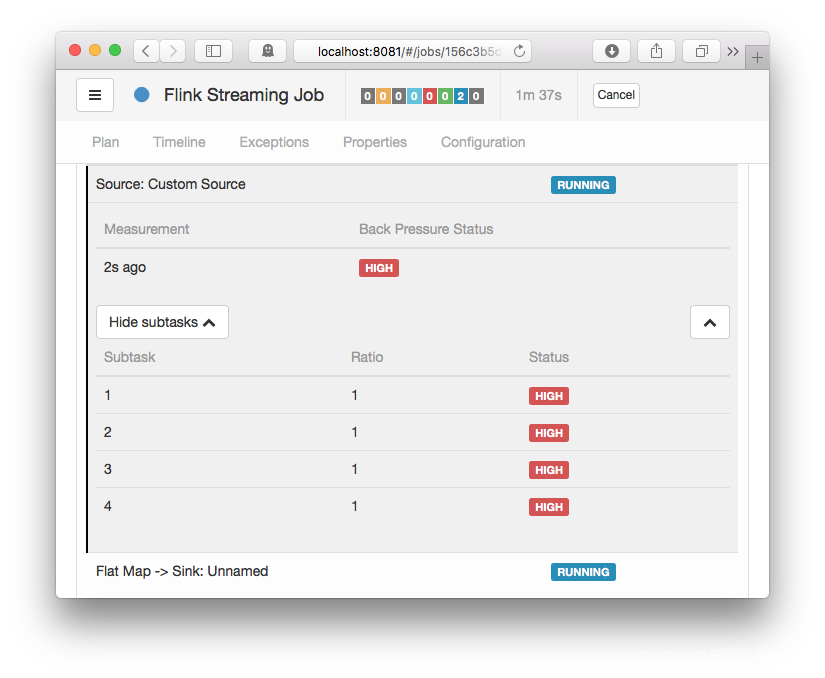The image size is (825, 678).
Task: Click the Ghostery ghost extension icon
Action: (267, 51)
